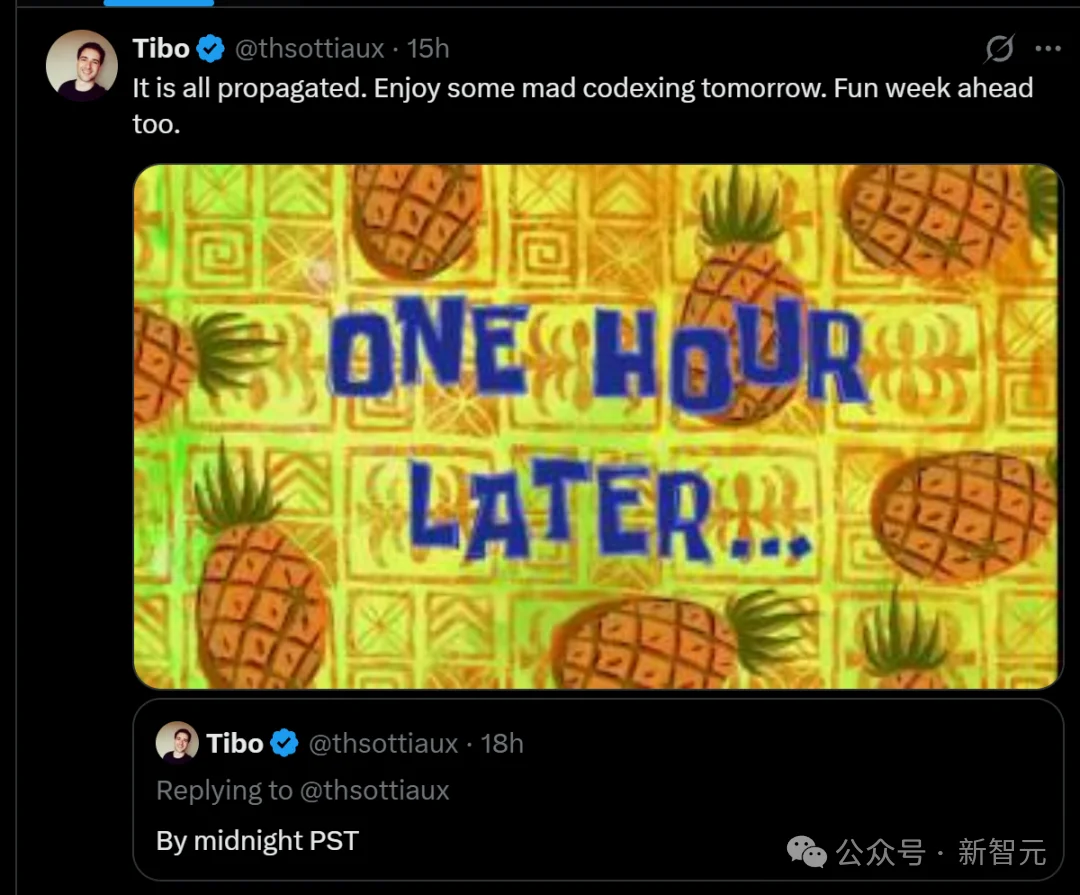Open the One Hour Later meme image
1080x895 pixels.
(598, 426)
